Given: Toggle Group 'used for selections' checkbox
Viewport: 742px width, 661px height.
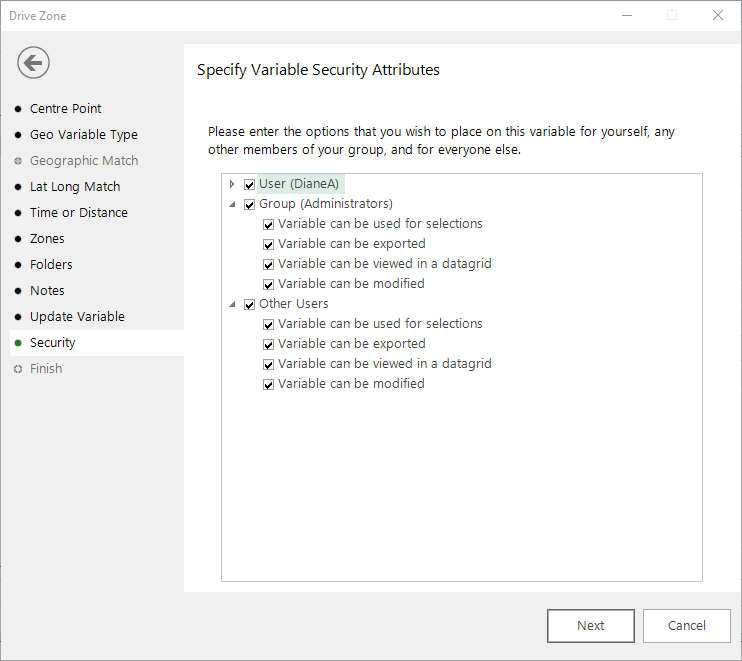Looking at the screenshot, I should (x=268, y=224).
